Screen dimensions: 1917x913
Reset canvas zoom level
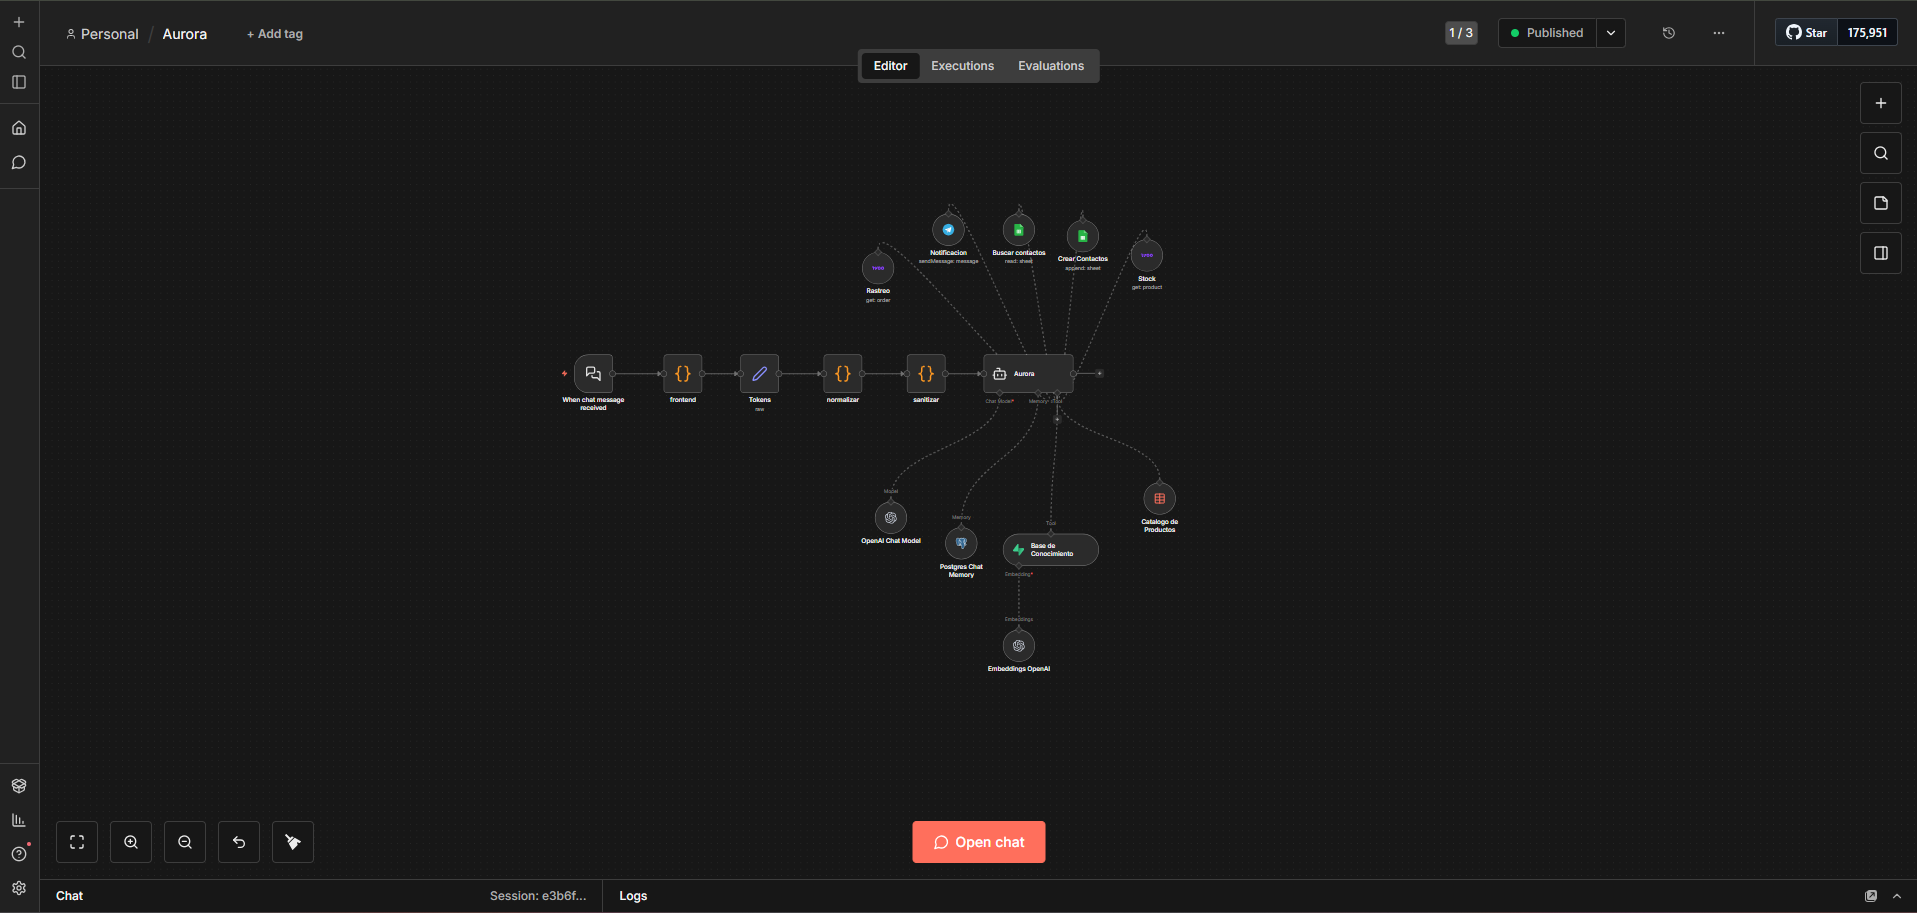239,842
